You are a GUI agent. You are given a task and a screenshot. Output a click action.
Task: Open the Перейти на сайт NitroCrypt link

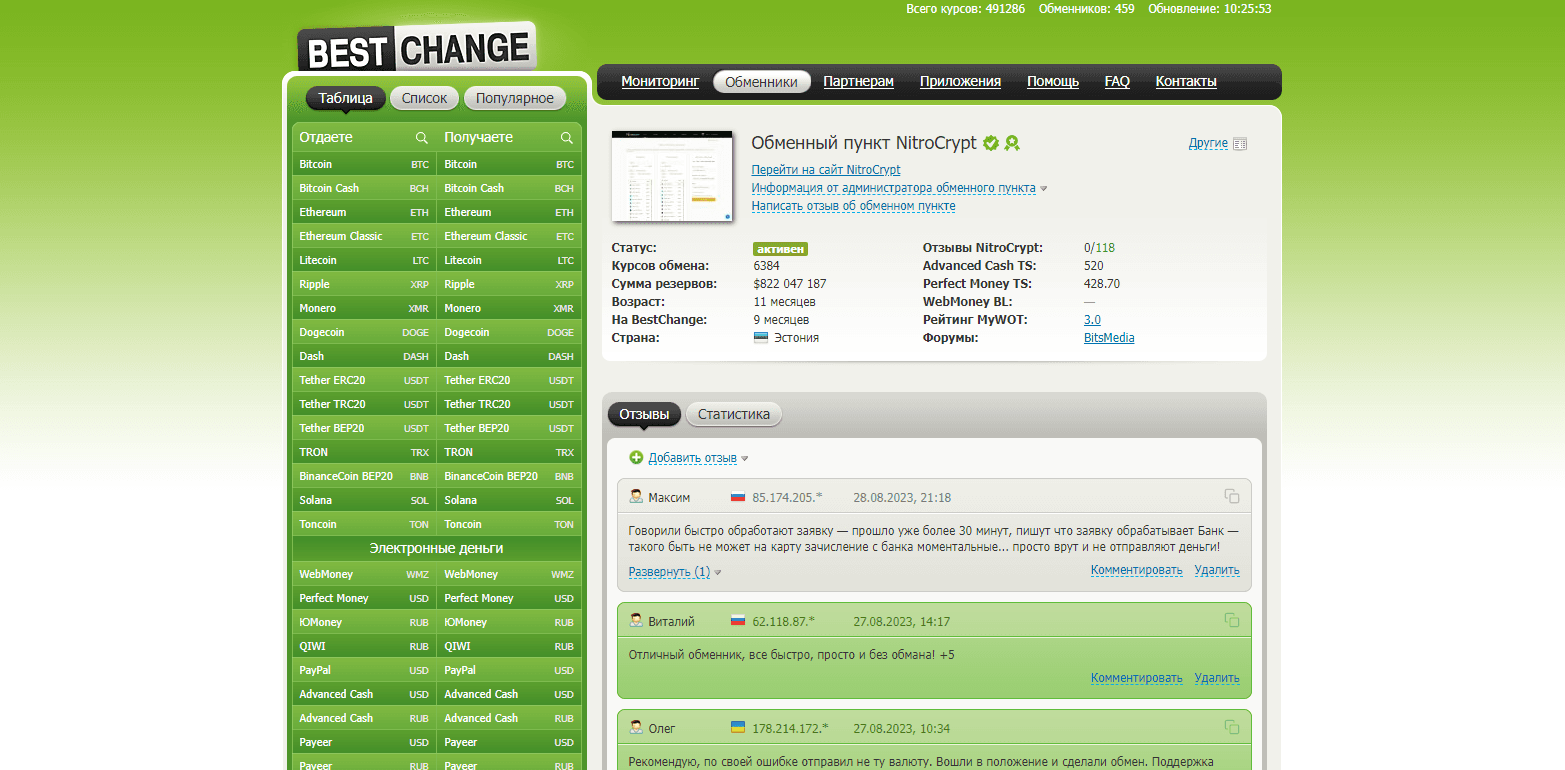pyautogui.click(x=825, y=170)
